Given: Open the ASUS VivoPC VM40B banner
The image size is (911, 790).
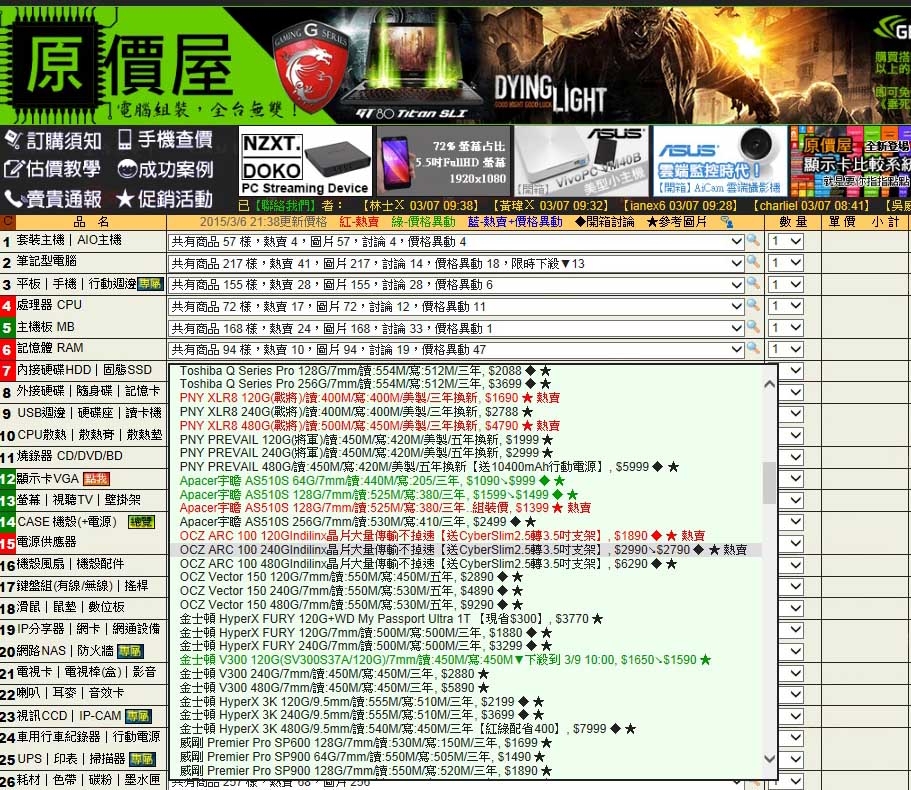Looking at the screenshot, I should (582, 161).
